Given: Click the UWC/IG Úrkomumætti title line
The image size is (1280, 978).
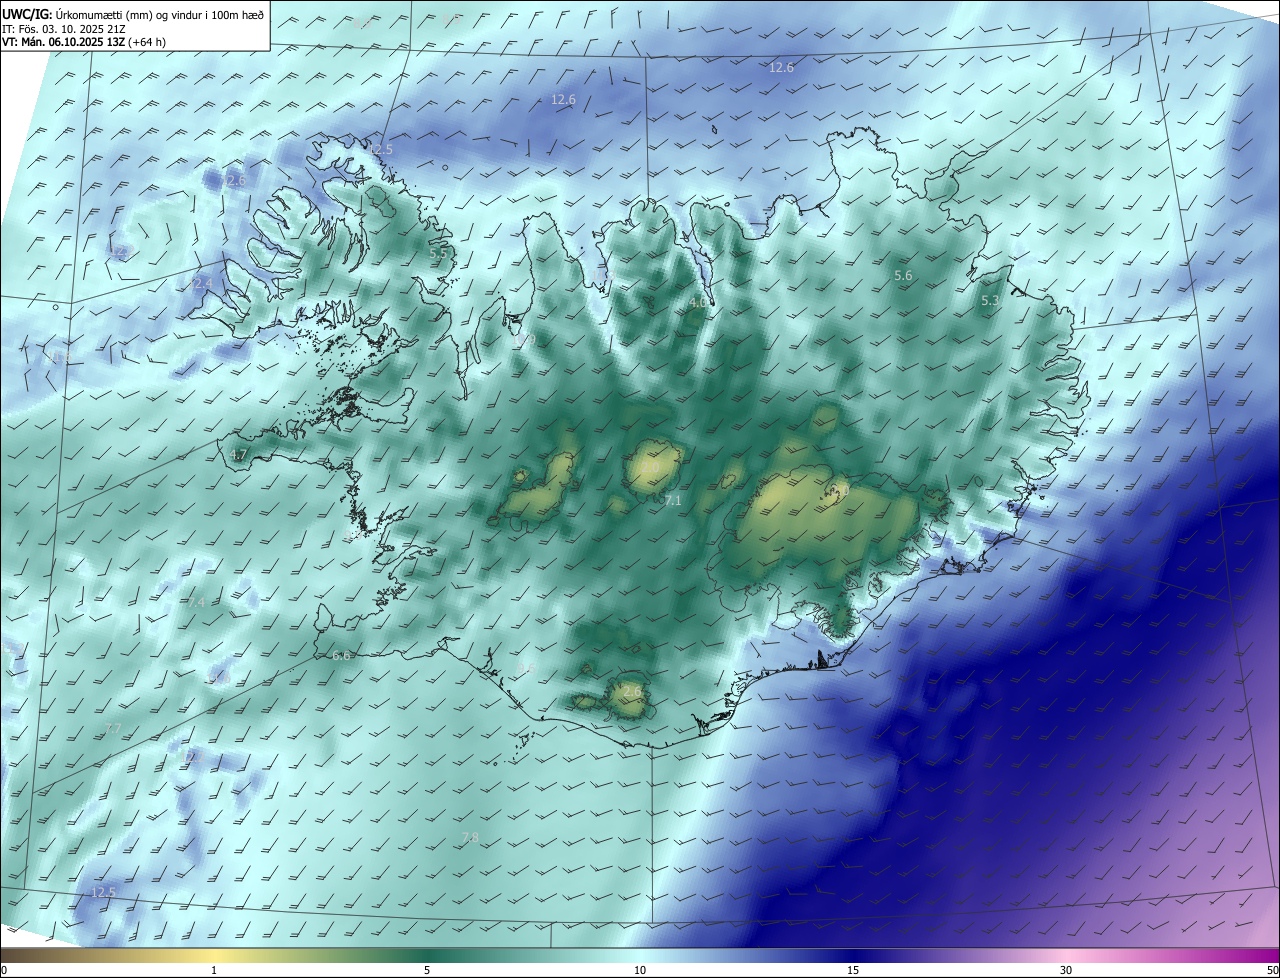Looking at the screenshot, I should 133,14.
